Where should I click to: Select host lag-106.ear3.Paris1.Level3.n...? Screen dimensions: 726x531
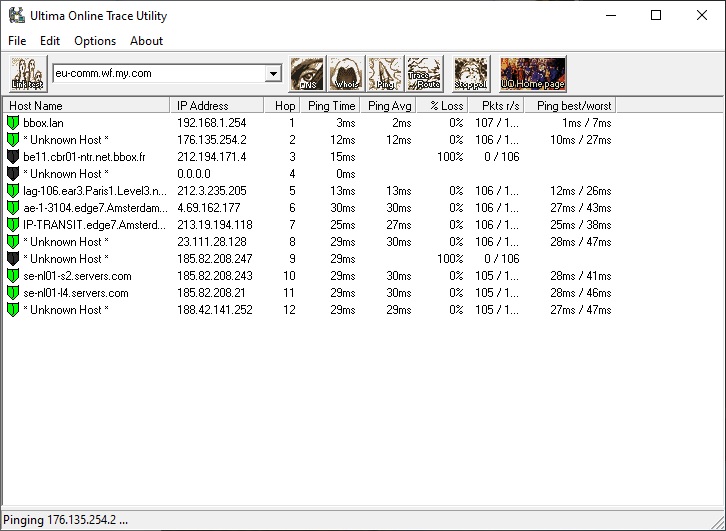tap(95, 191)
